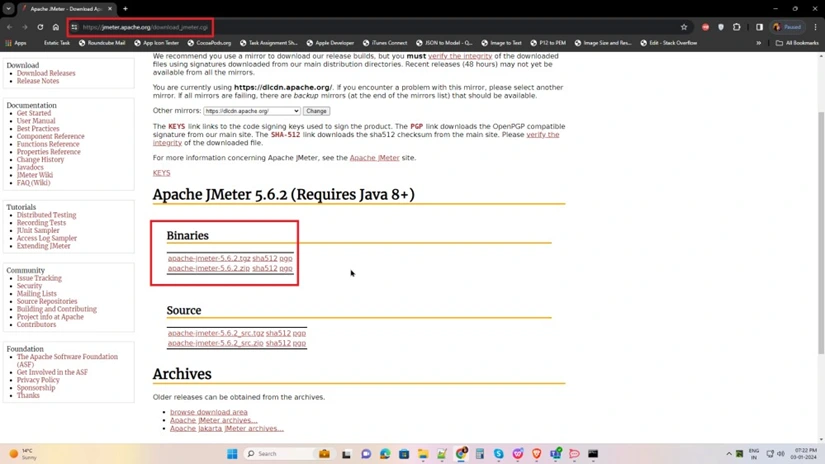Open the User Manual sidebar link
The height and width of the screenshot is (464, 825).
[x=36, y=120]
